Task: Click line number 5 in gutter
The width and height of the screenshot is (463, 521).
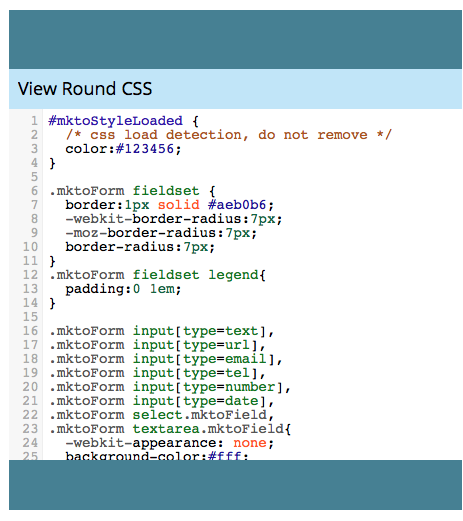Action: pos(34,177)
